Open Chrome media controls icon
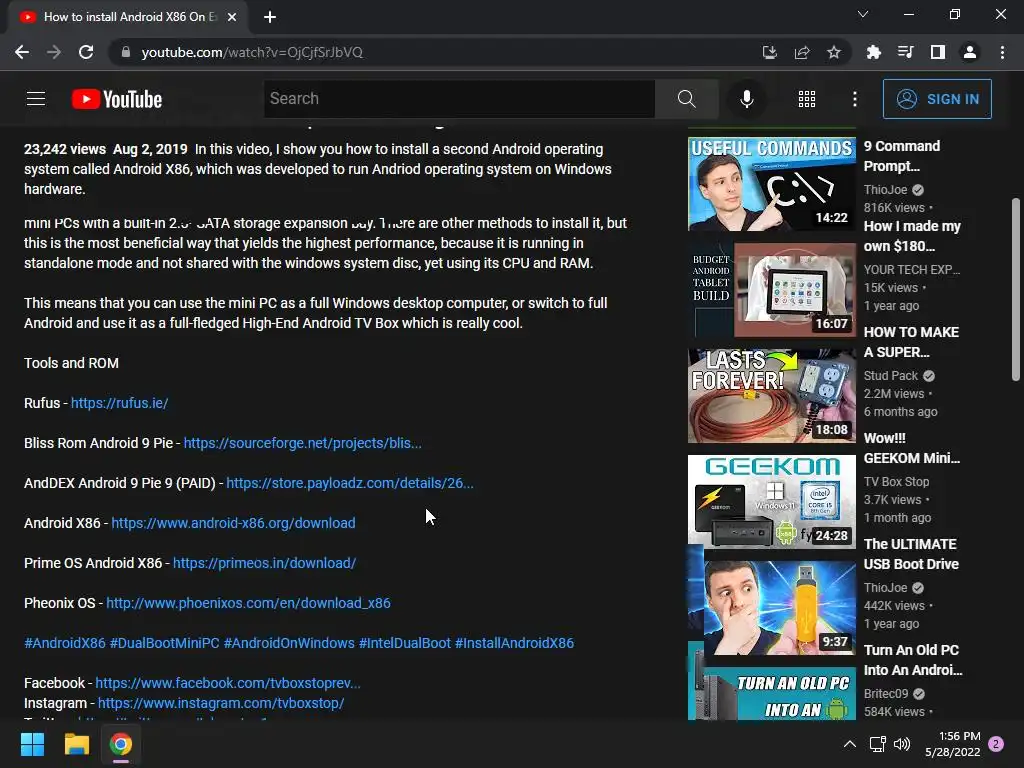This screenshot has width=1024, height=768. 905,52
